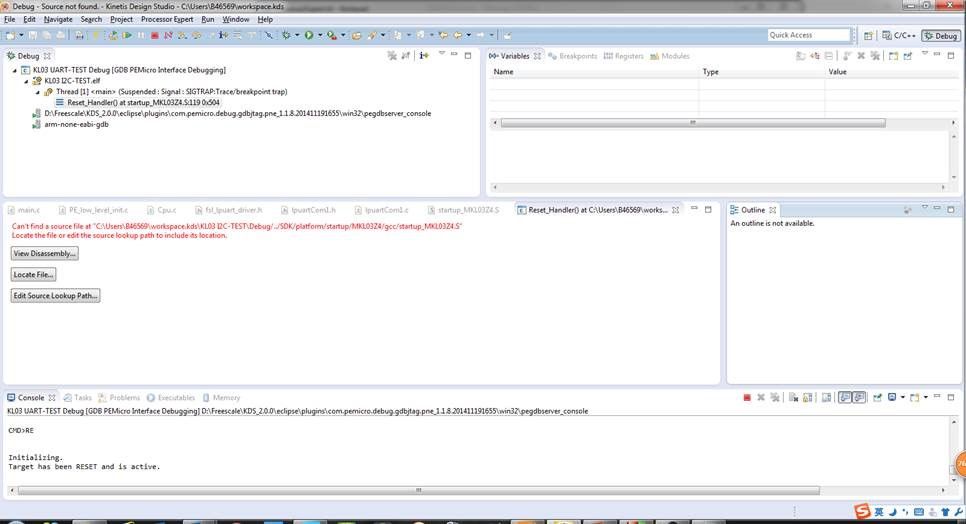Screen dimensions: 966x524
Task: Switch to the Modules tab
Action: tap(670, 56)
